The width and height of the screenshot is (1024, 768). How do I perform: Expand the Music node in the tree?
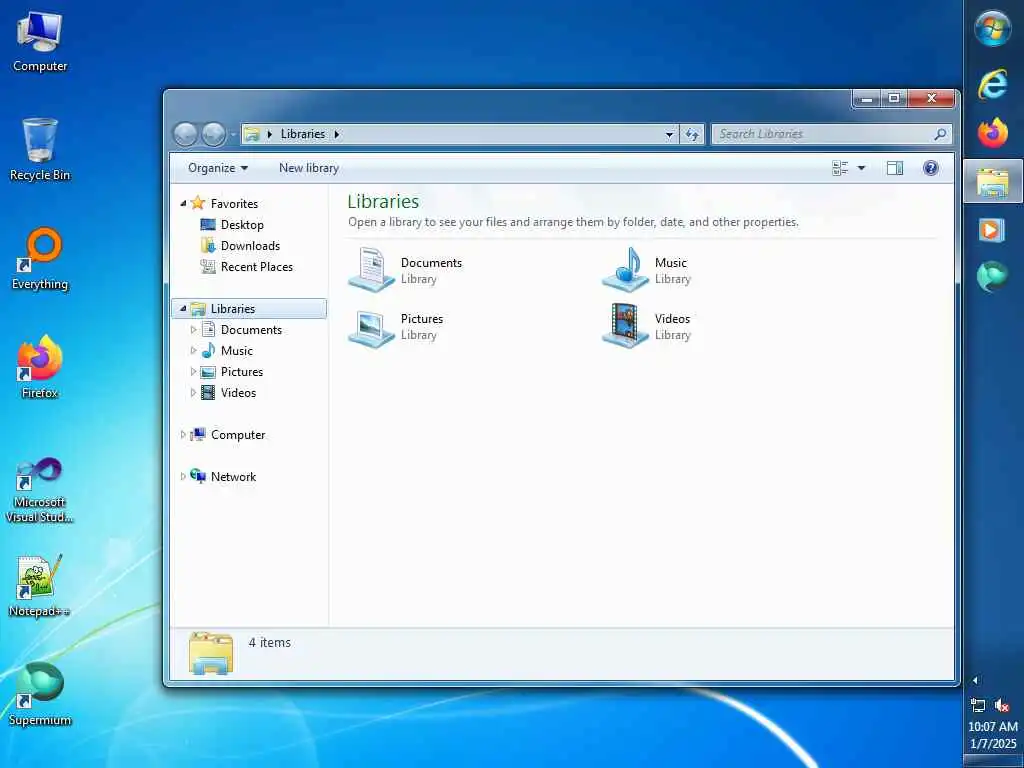[193, 351]
